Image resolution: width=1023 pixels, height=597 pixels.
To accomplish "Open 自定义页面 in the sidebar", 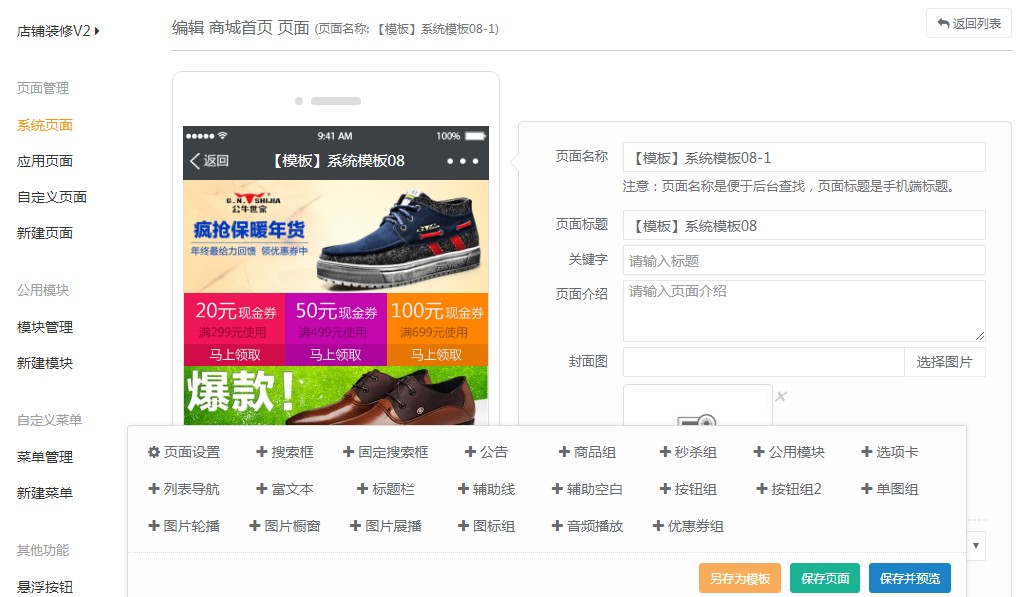I will pyautogui.click(x=52, y=197).
